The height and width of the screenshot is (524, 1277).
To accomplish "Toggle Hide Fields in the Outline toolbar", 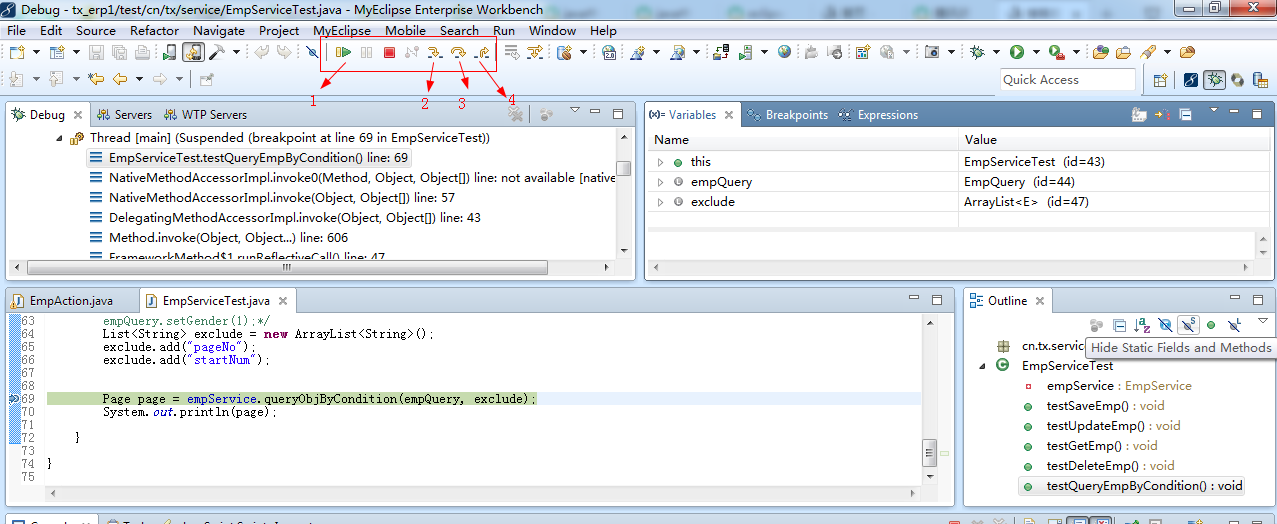I will point(1165,325).
